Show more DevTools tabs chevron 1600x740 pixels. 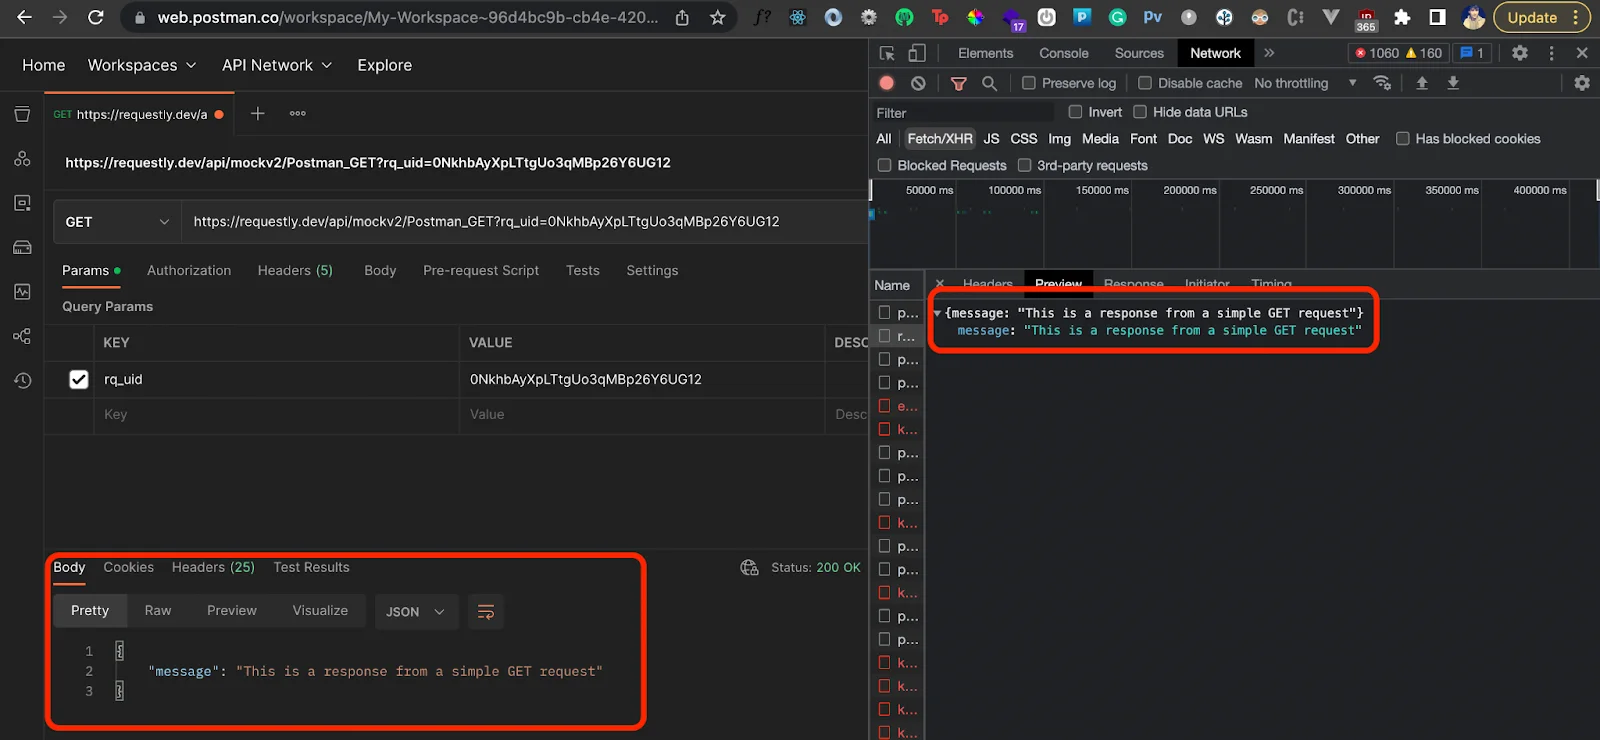(x=1269, y=53)
